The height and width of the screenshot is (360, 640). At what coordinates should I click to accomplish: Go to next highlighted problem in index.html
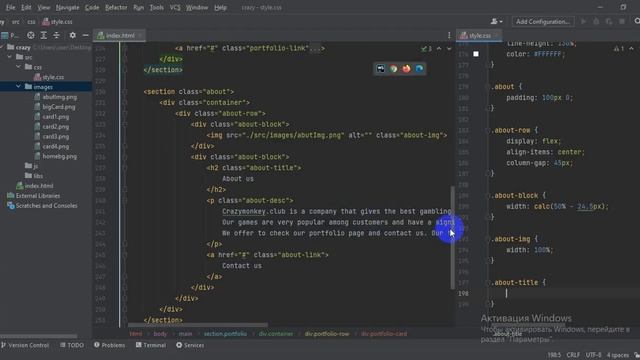click(x=449, y=49)
